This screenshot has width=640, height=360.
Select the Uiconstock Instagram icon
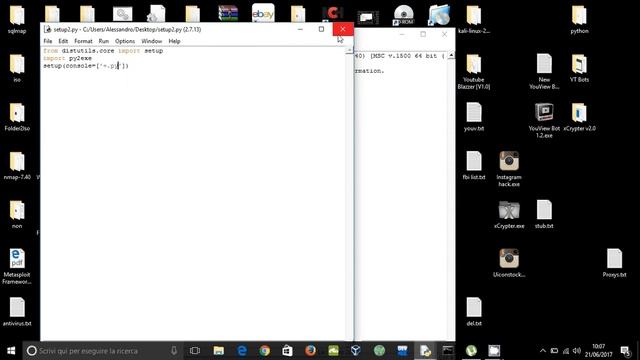[x=509, y=263]
